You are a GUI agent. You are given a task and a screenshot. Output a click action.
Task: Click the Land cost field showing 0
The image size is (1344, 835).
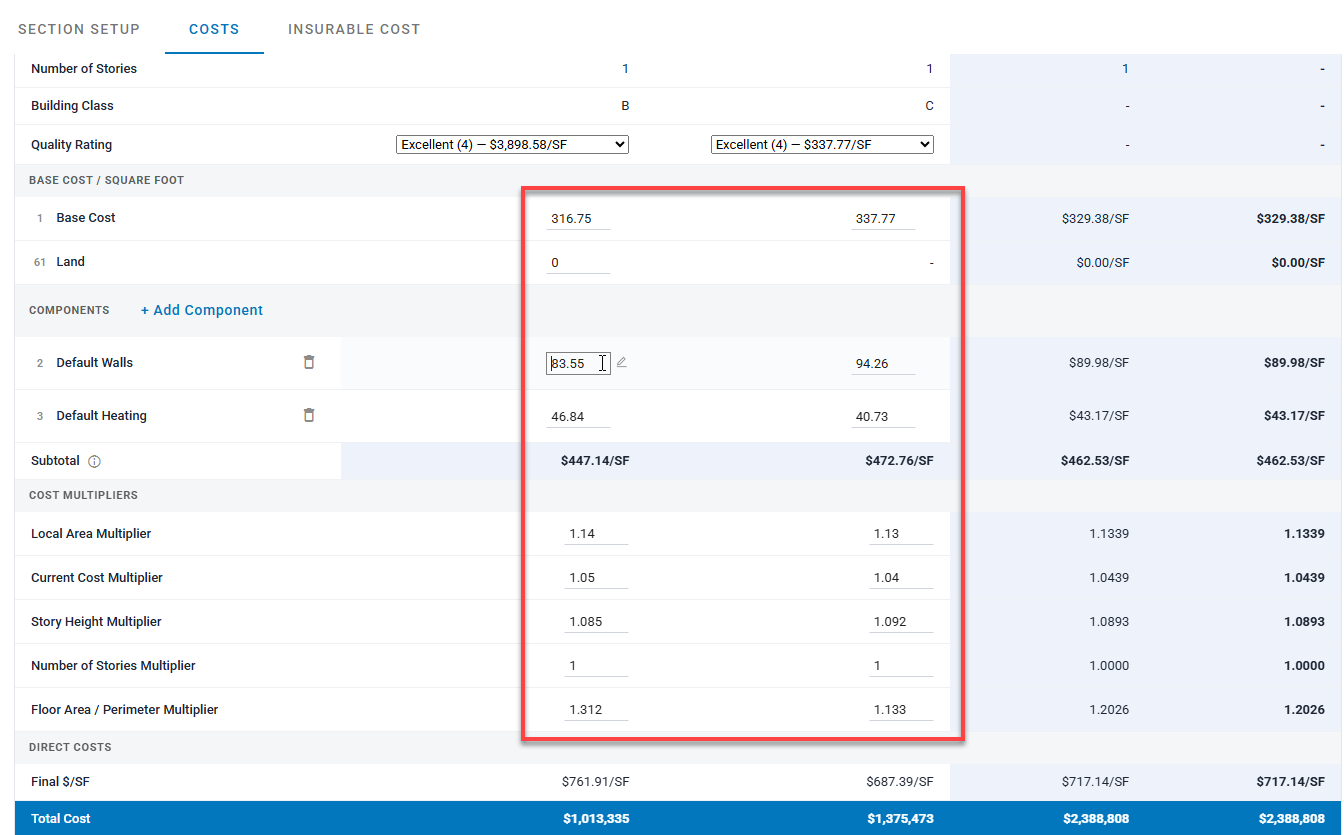578,262
